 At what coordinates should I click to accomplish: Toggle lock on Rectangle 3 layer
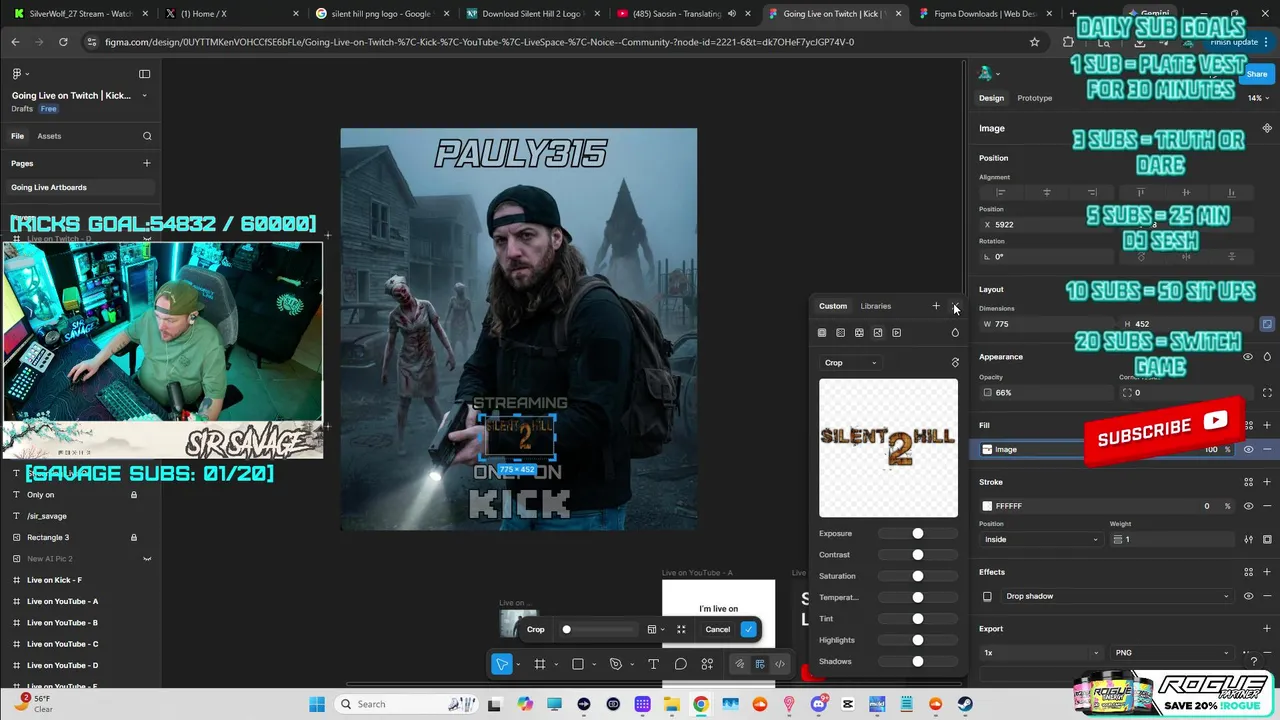tap(134, 538)
